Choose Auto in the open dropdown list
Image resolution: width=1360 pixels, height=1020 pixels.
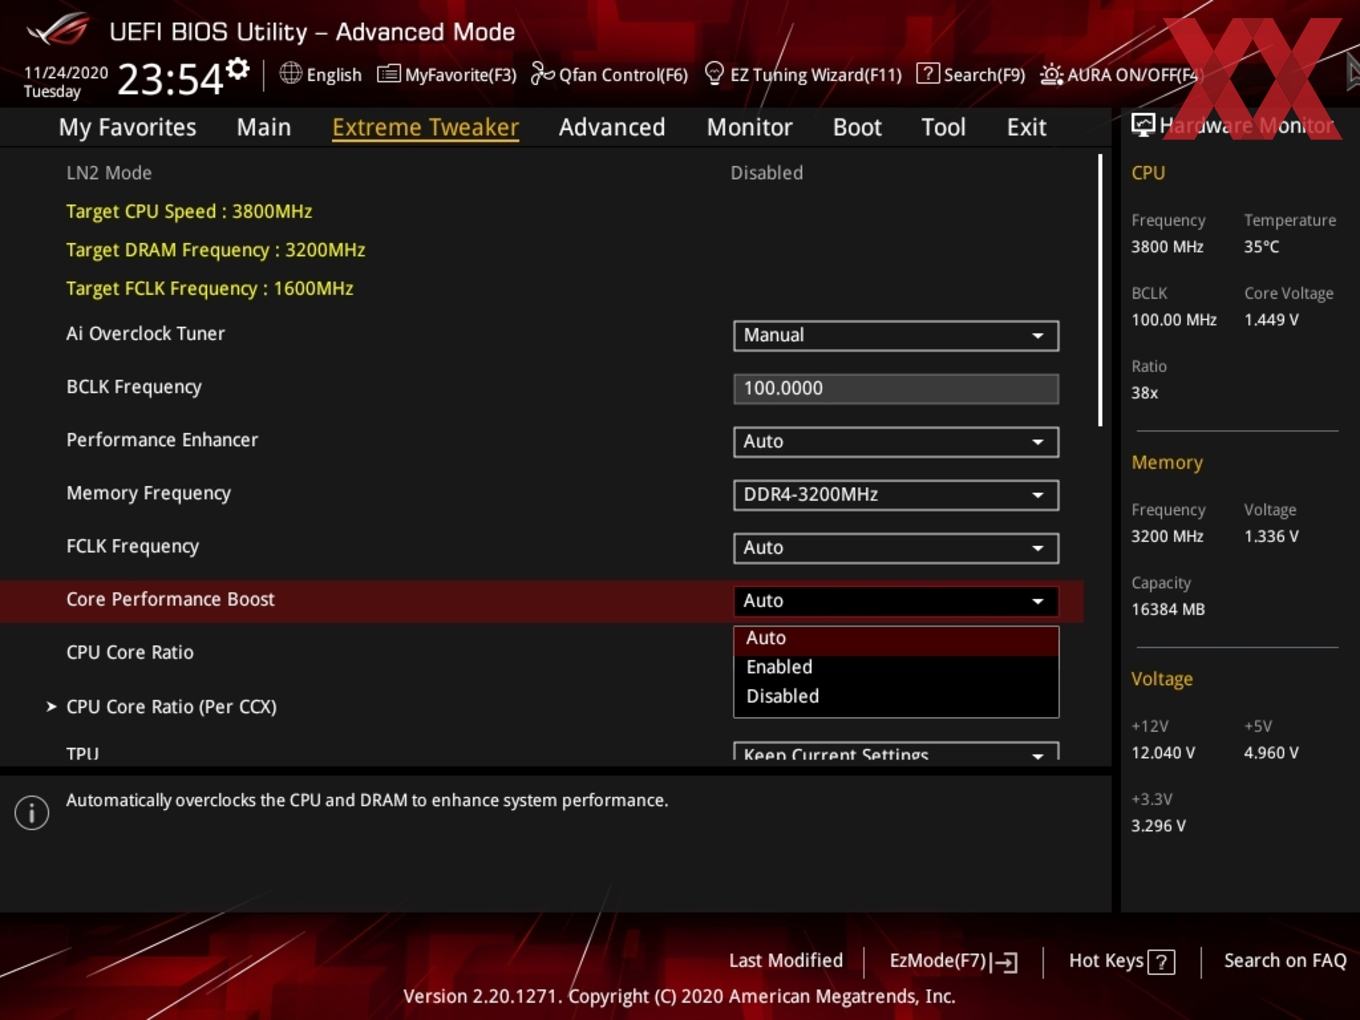(896, 639)
